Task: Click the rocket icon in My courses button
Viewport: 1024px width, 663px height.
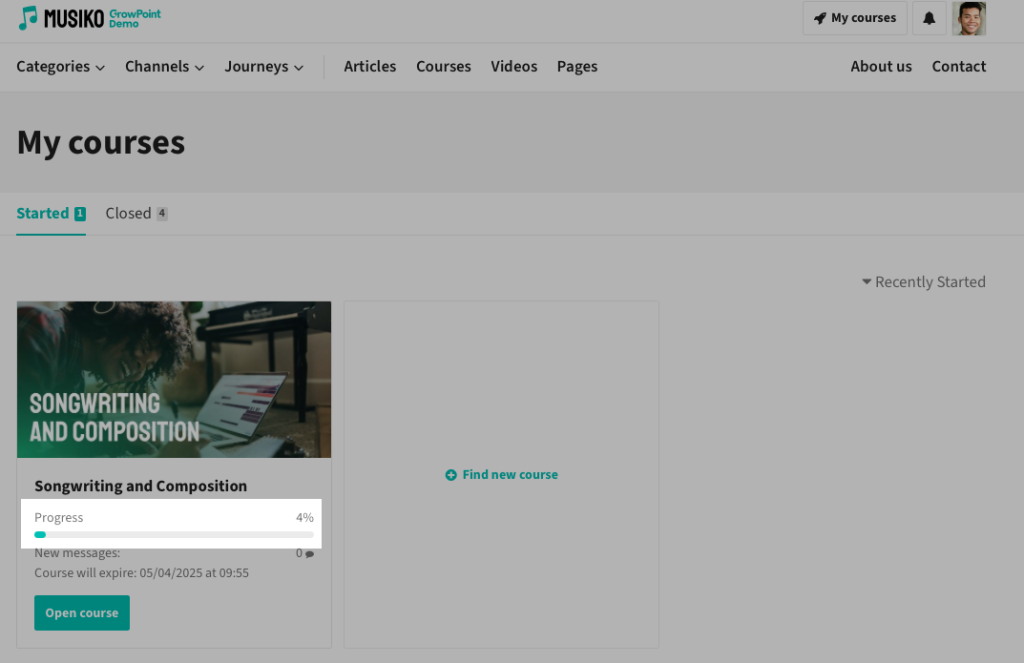Action: 820,18
